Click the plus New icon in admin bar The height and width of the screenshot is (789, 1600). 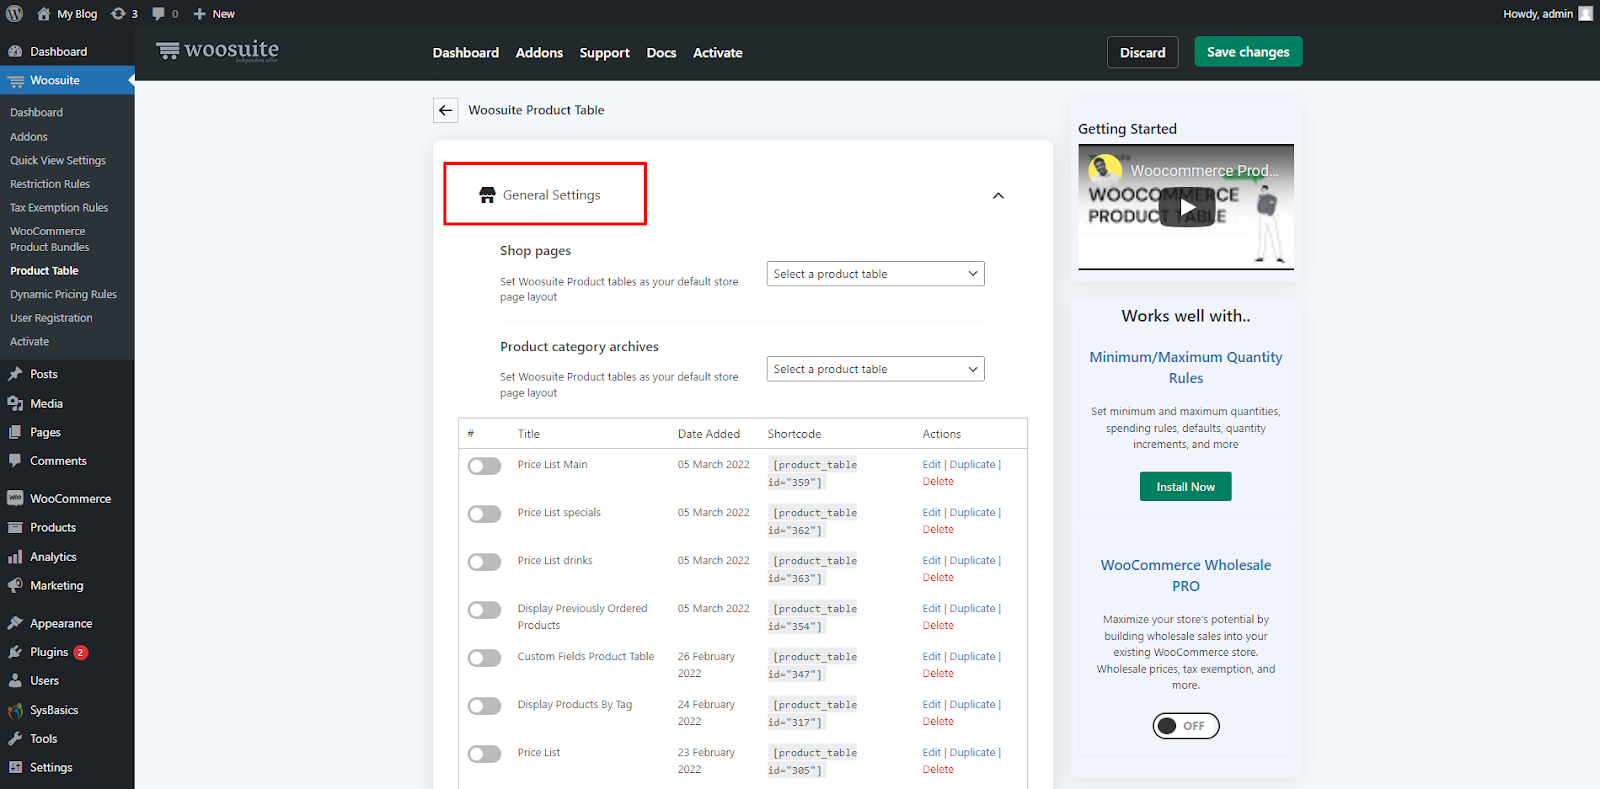pyautogui.click(x=199, y=14)
